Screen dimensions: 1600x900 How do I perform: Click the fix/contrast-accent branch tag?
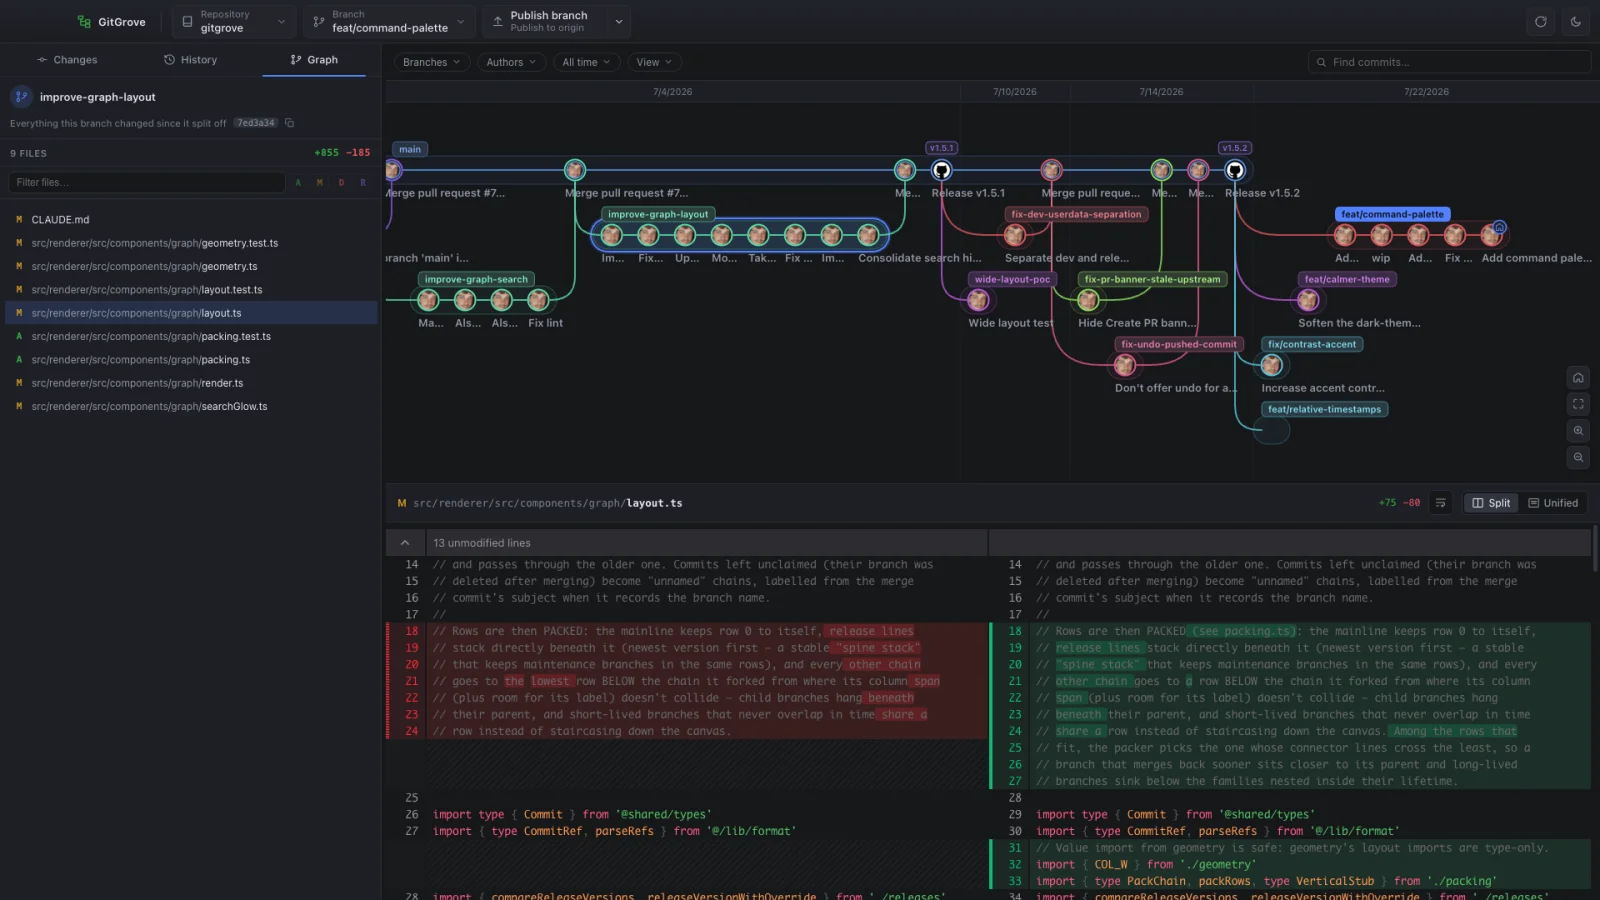click(x=1312, y=344)
